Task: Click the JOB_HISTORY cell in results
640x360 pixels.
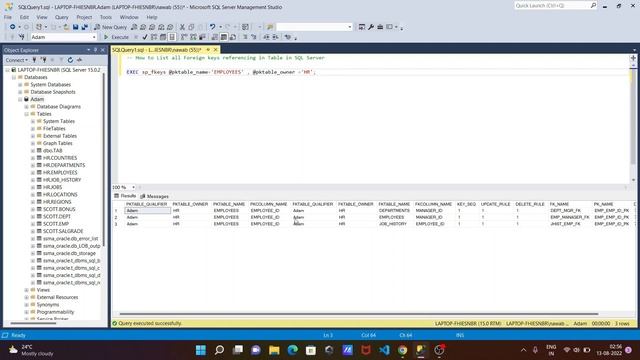Action: tap(393, 224)
